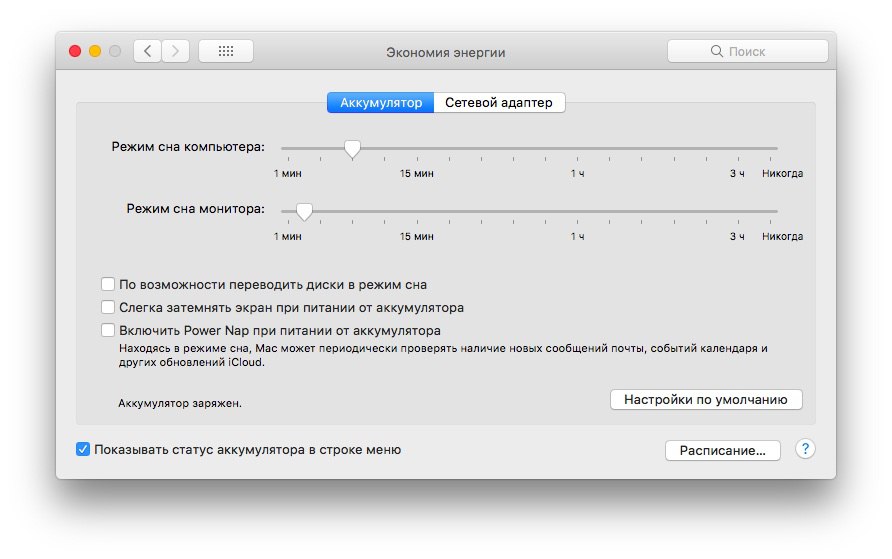The height and width of the screenshot is (559, 892).
Task: Click the Аккумулятор заряжен. status text
Action: 180,403
